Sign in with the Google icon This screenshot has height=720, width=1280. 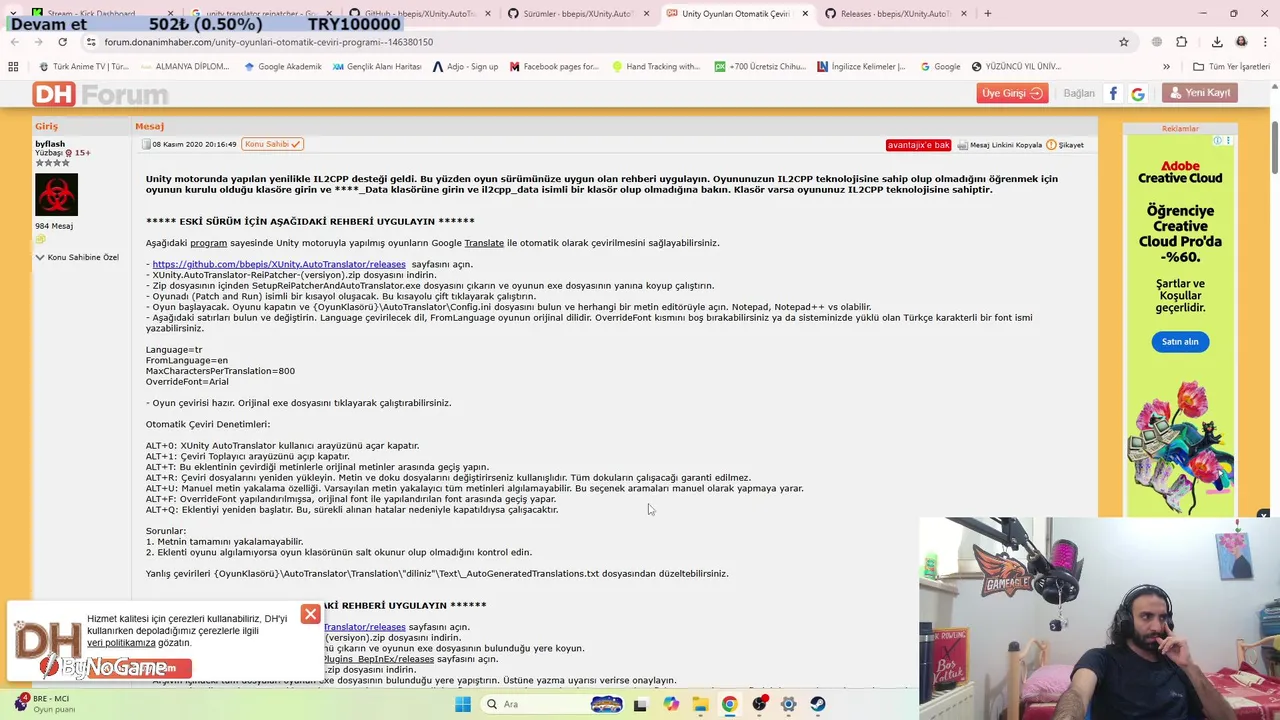(x=1138, y=93)
